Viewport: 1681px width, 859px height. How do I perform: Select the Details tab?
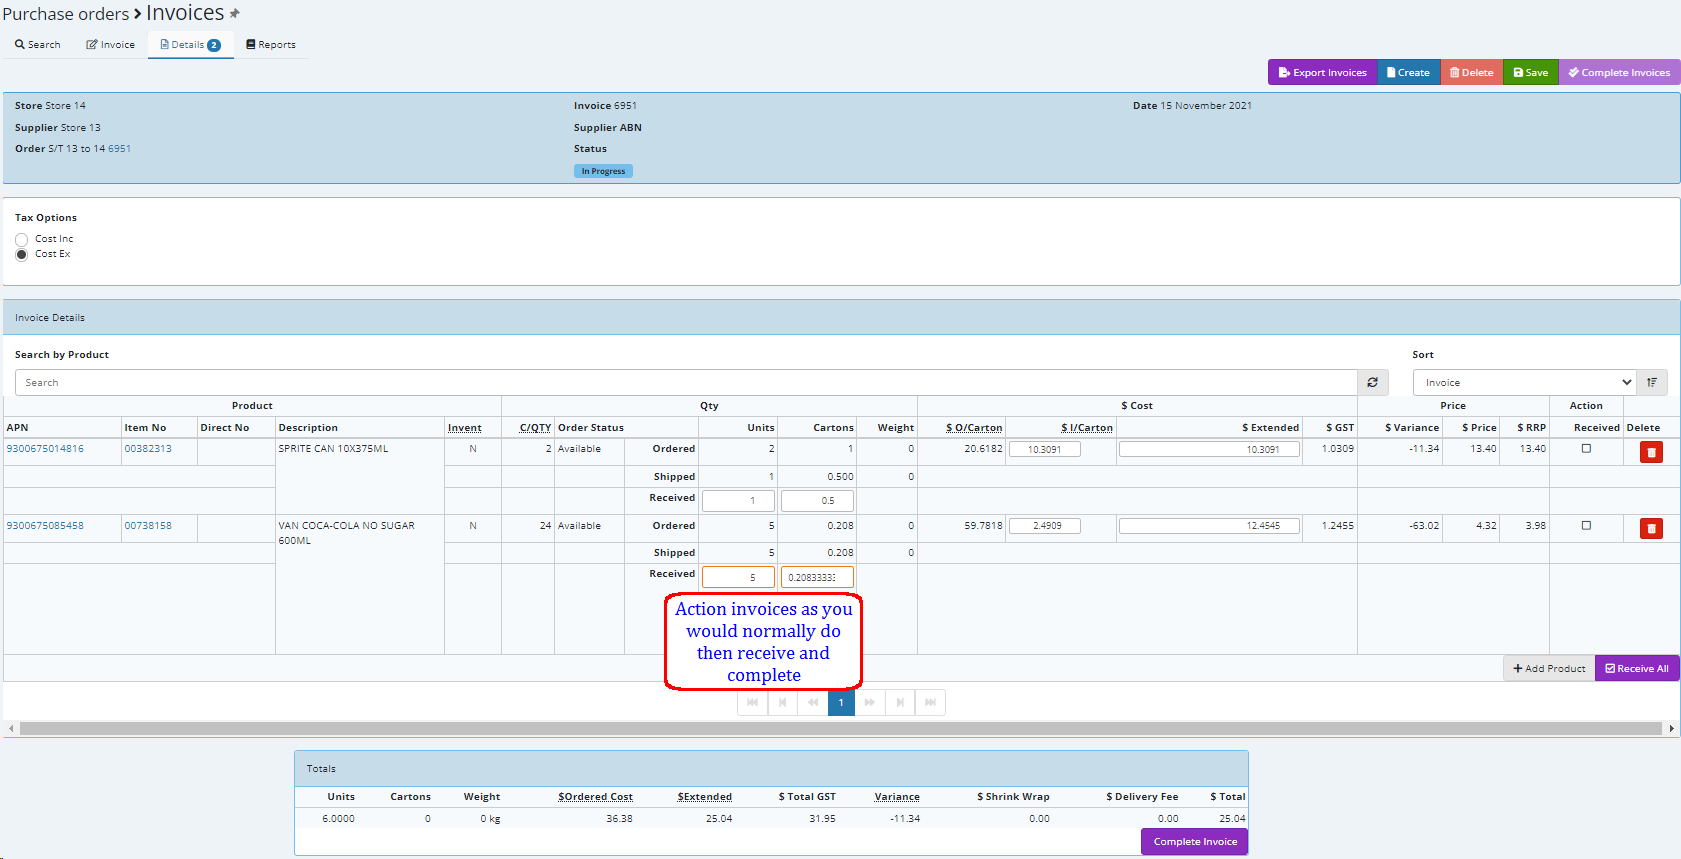pos(190,45)
